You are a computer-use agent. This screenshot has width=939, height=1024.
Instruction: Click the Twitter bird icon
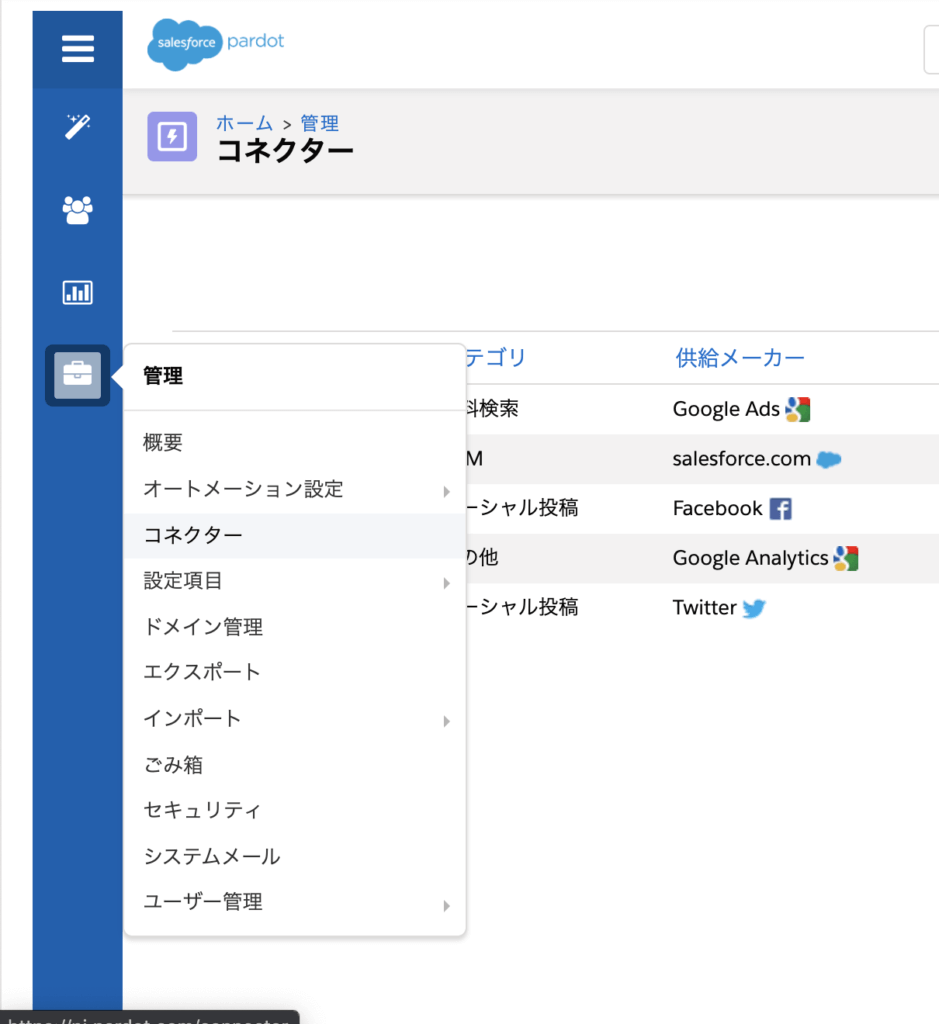coord(755,607)
